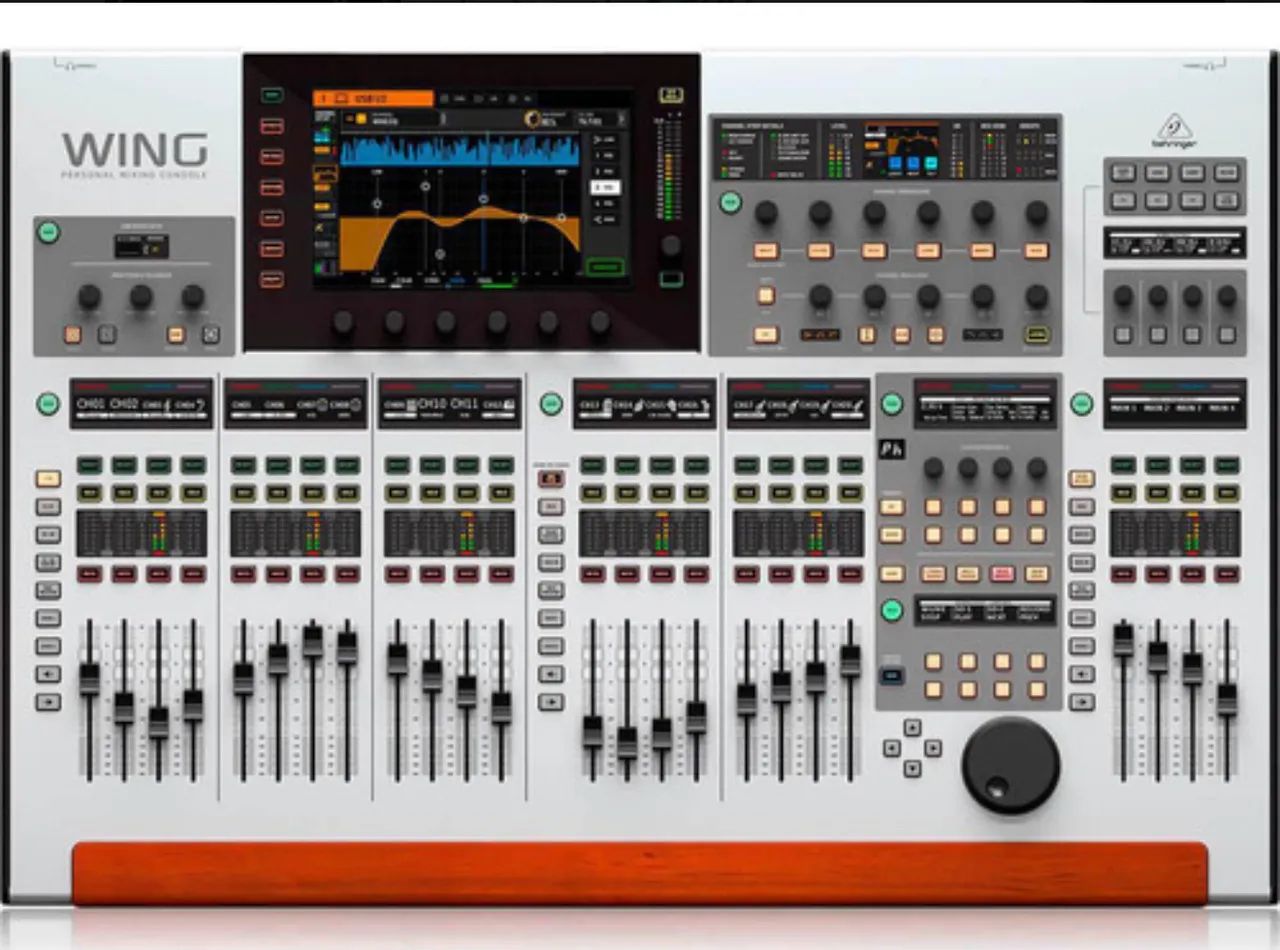Click the upper green VIEW button in custom controls panel
This screenshot has width=1280, height=950.
(891, 404)
